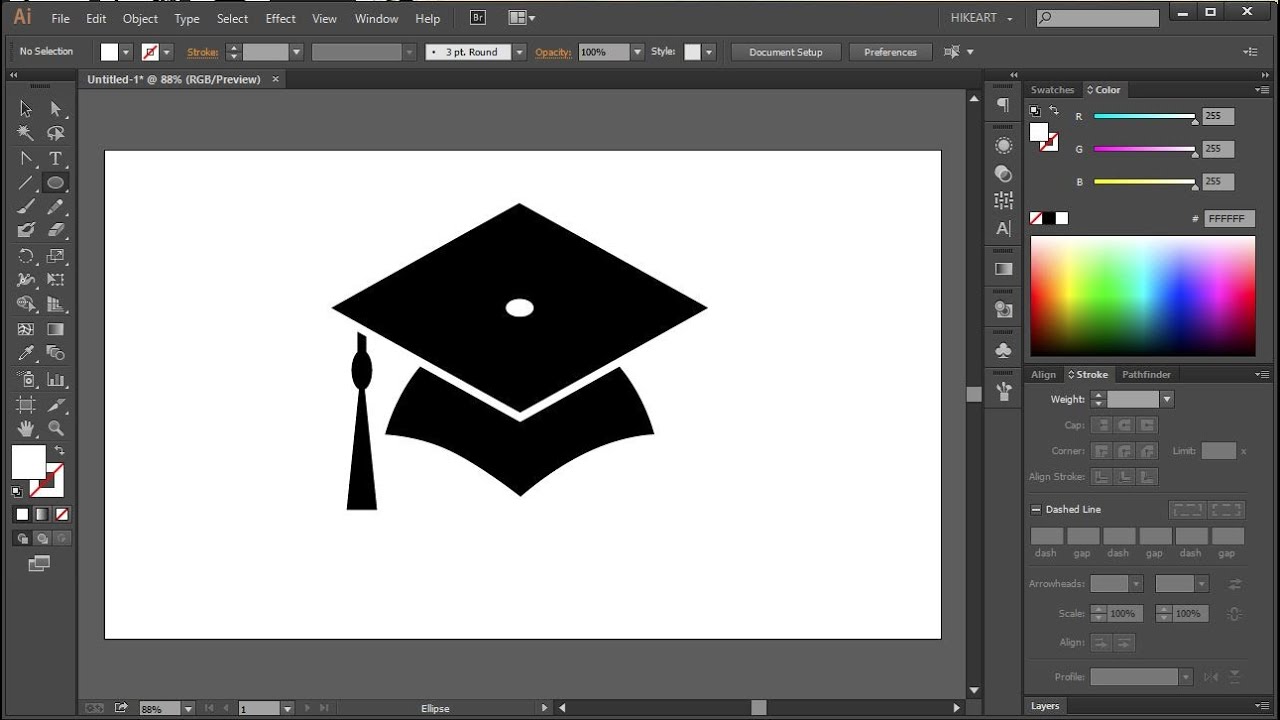
Task: Reset default fill and stroke in toolbox
Action: tap(17, 491)
